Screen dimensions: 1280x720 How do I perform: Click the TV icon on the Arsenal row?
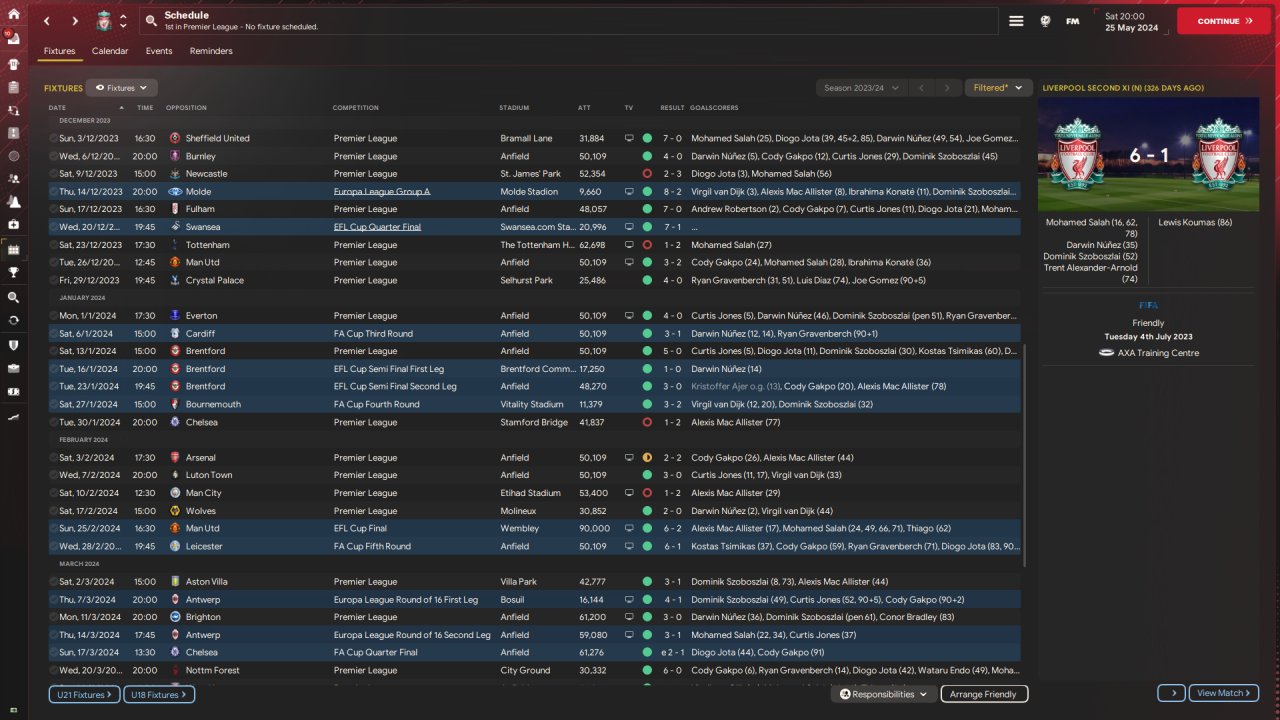(629, 457)
